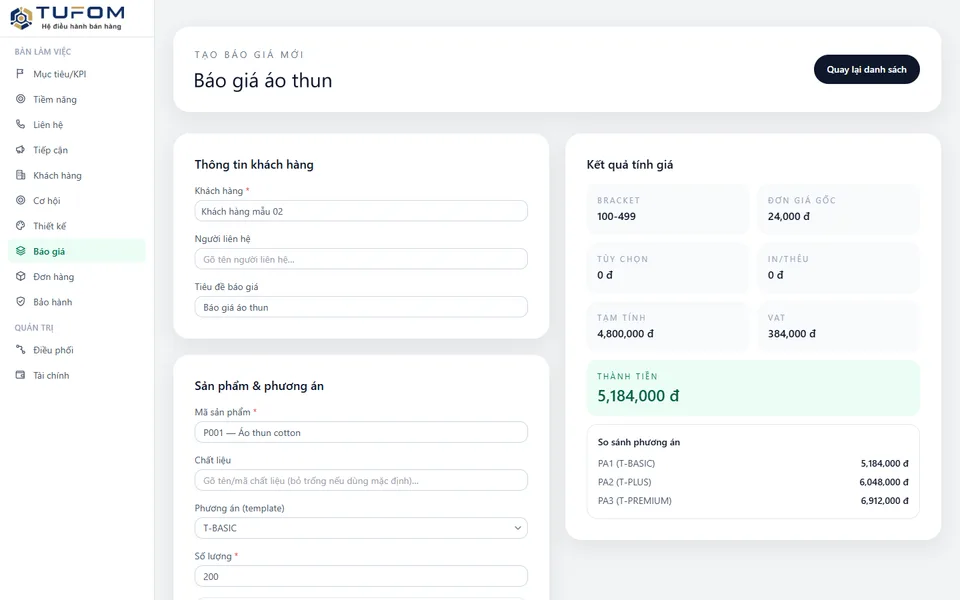Open Điều phối under Quản trị
The height and width of the screenshot is (600, 960).
(x=77, y=350)
